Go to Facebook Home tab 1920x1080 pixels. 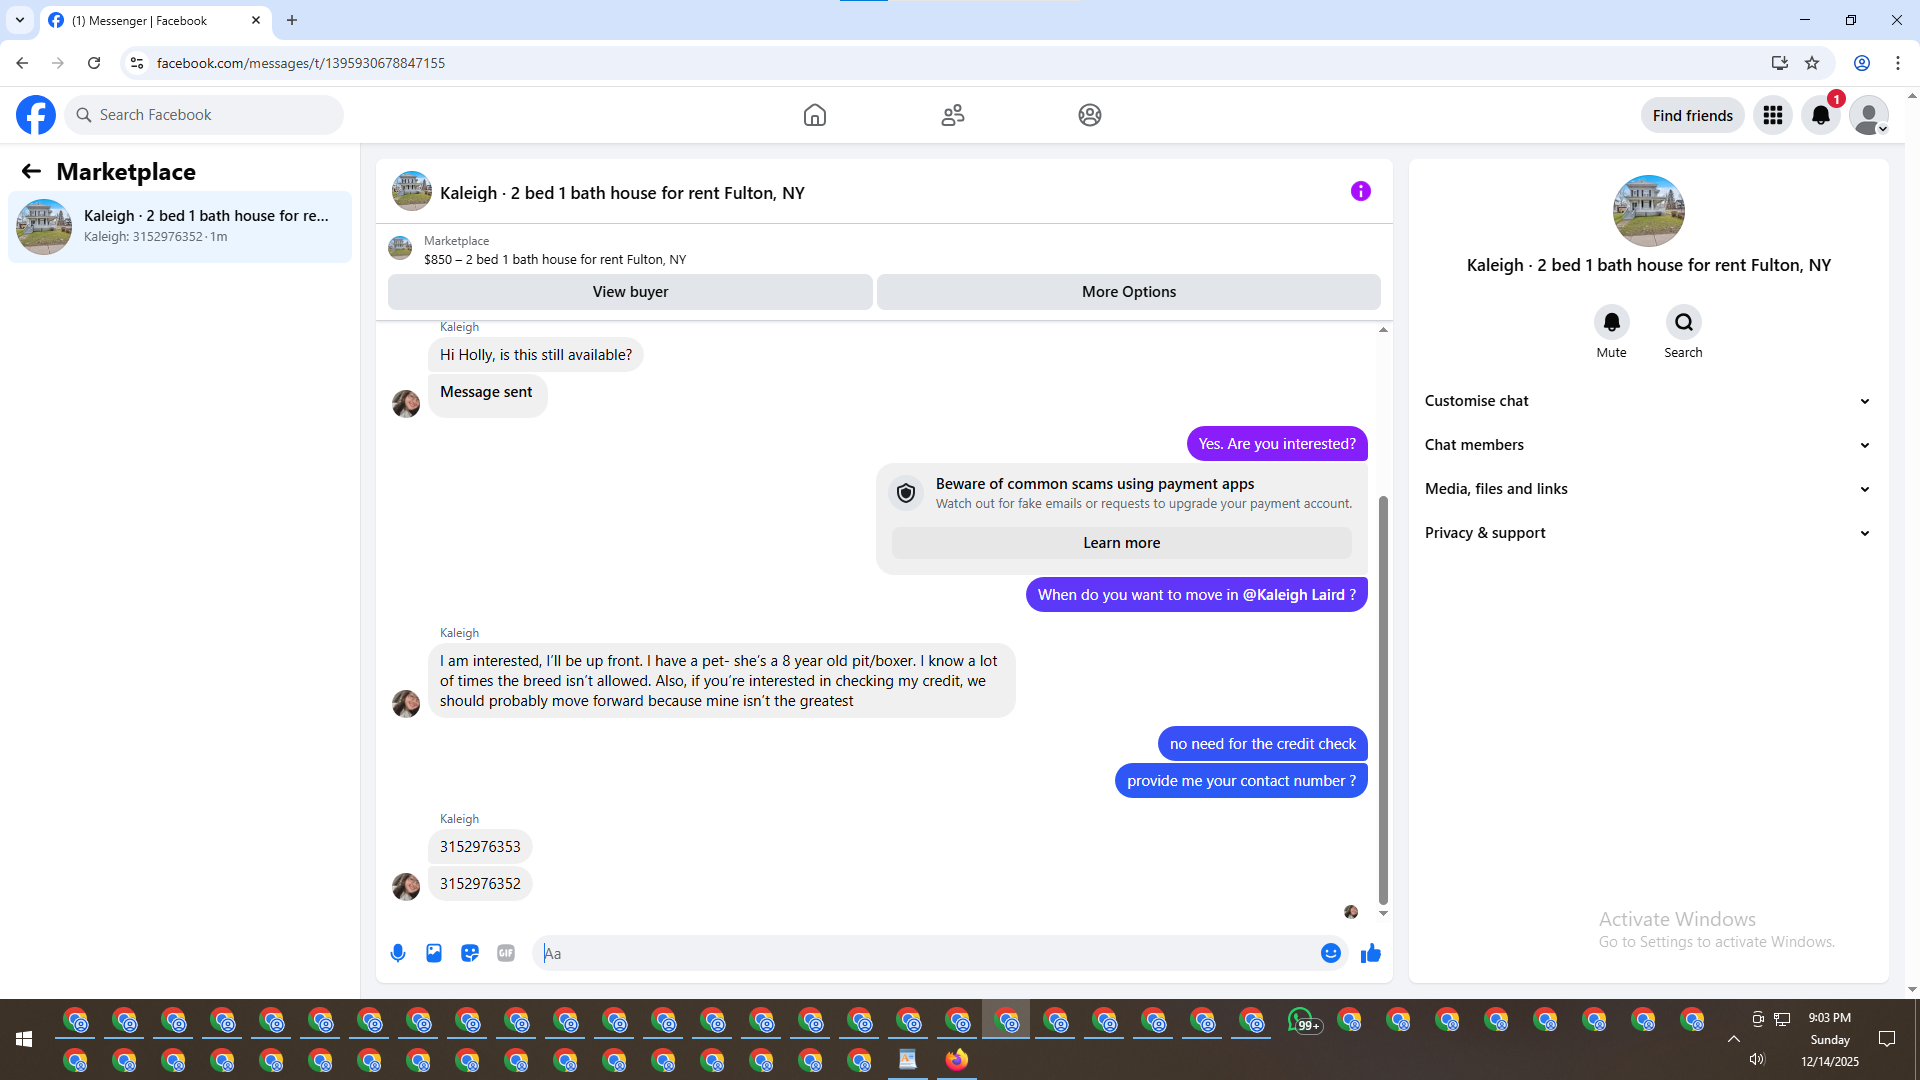[814, 115]
